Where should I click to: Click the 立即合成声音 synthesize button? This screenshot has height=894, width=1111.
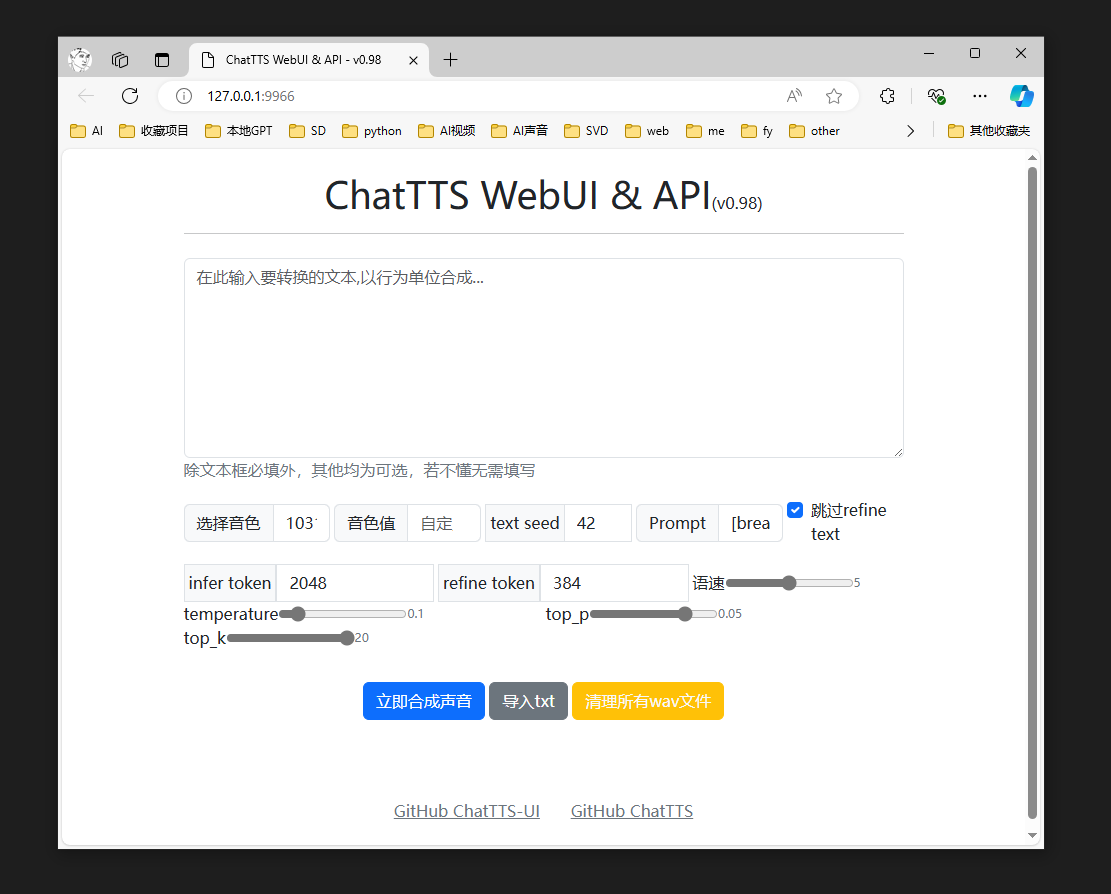click(424, 701)
